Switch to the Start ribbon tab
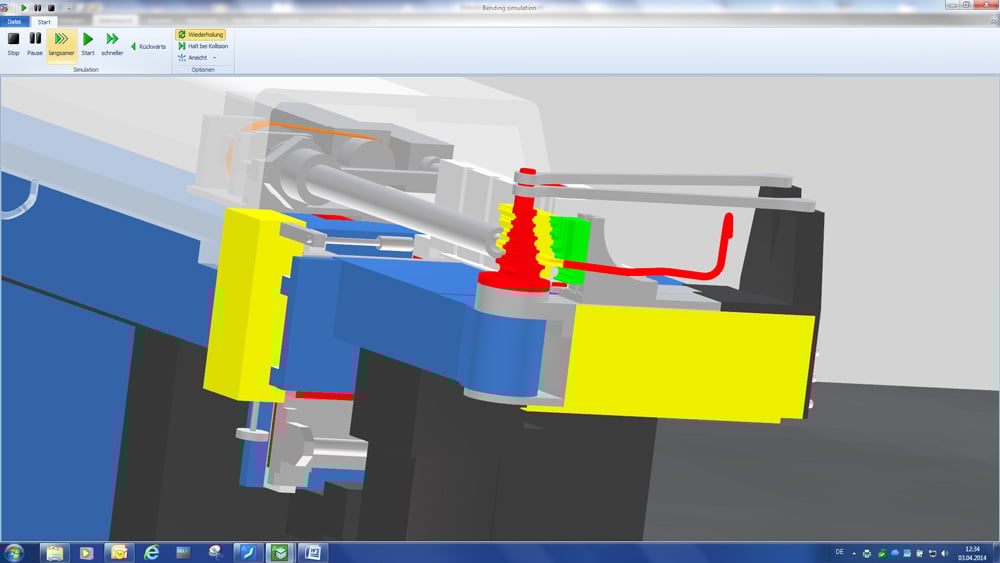Viewport: 1000px width, 563px height. 43,21
